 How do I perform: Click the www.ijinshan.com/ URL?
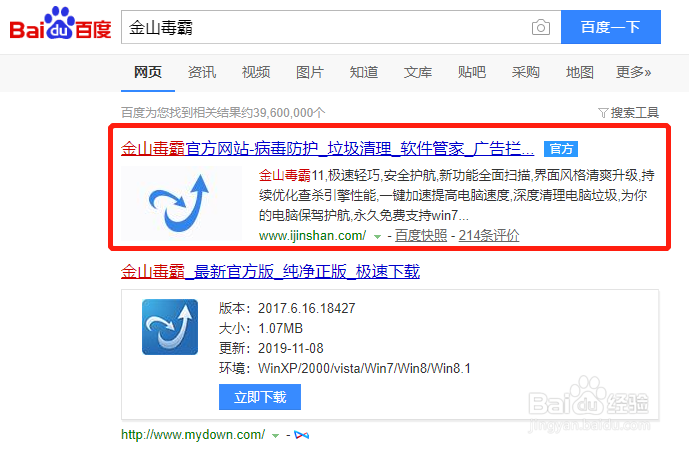[312, 236]
